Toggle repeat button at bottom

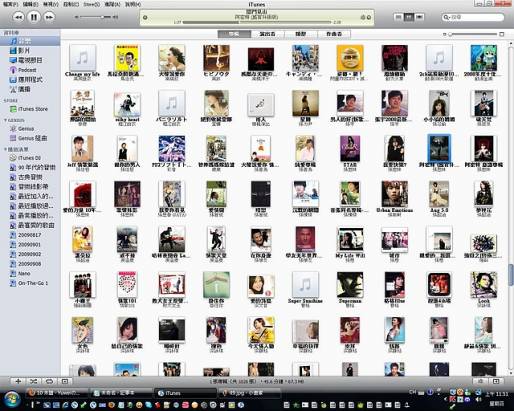[x=49, y=381]
